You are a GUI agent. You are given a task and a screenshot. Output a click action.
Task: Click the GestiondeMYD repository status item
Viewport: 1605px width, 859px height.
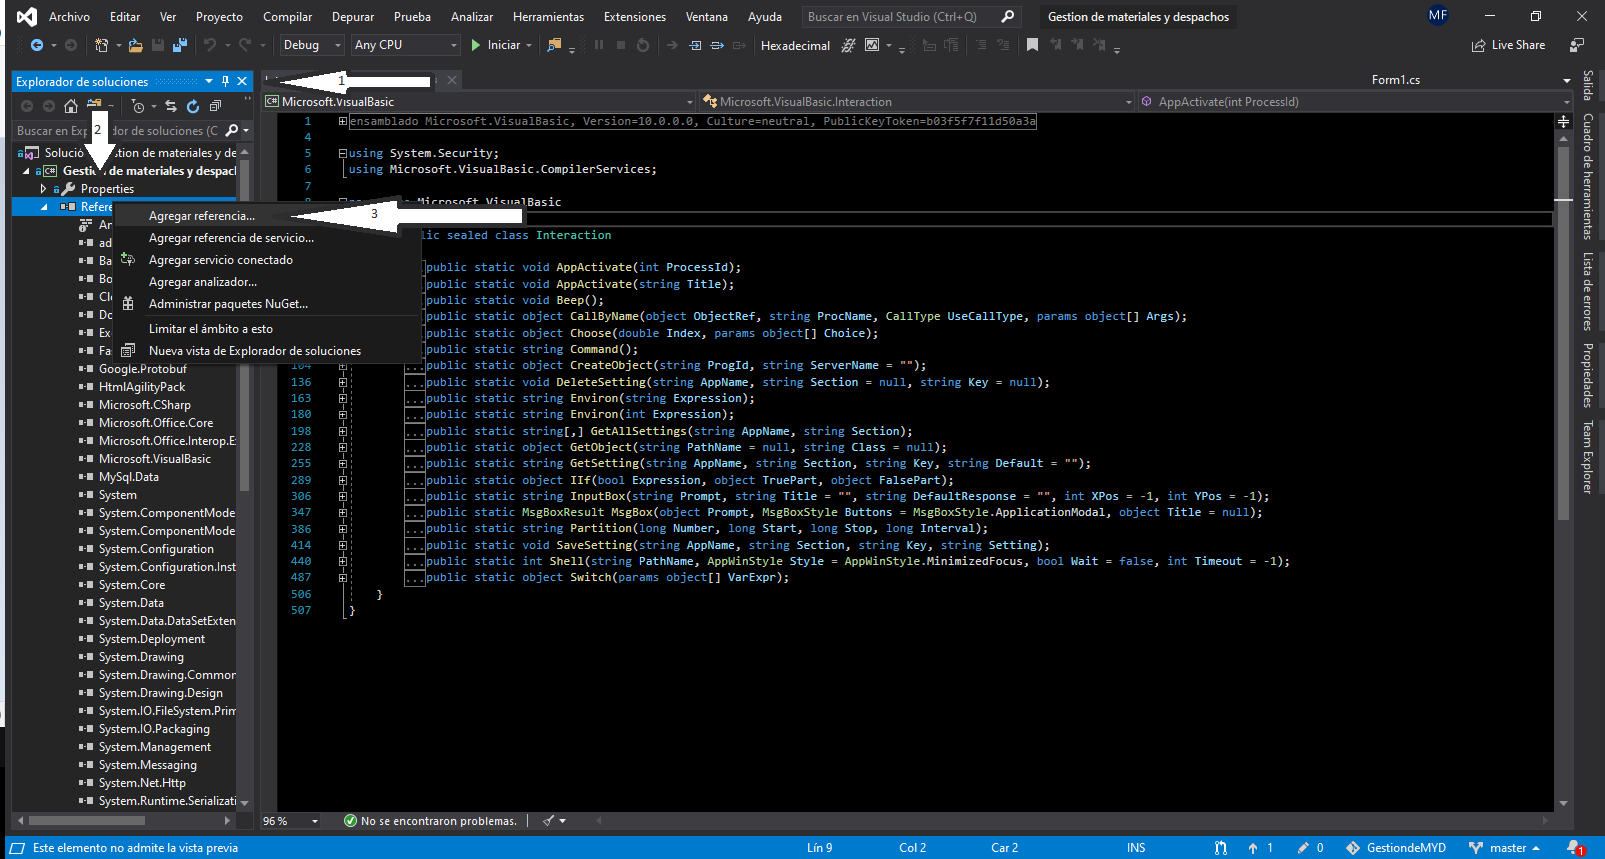[1396, 848]
